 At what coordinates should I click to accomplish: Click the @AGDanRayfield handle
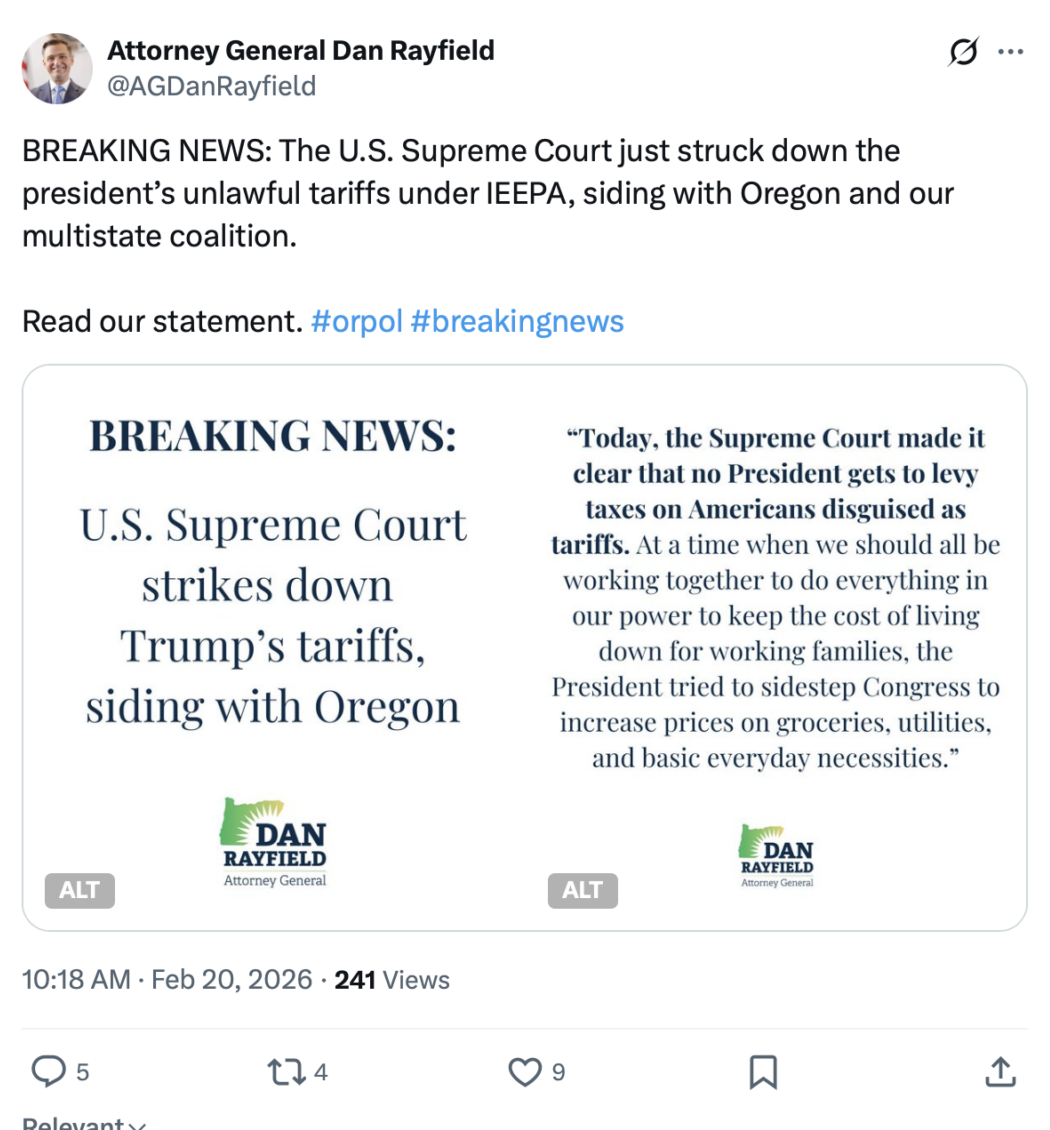[x=211, y=87]
